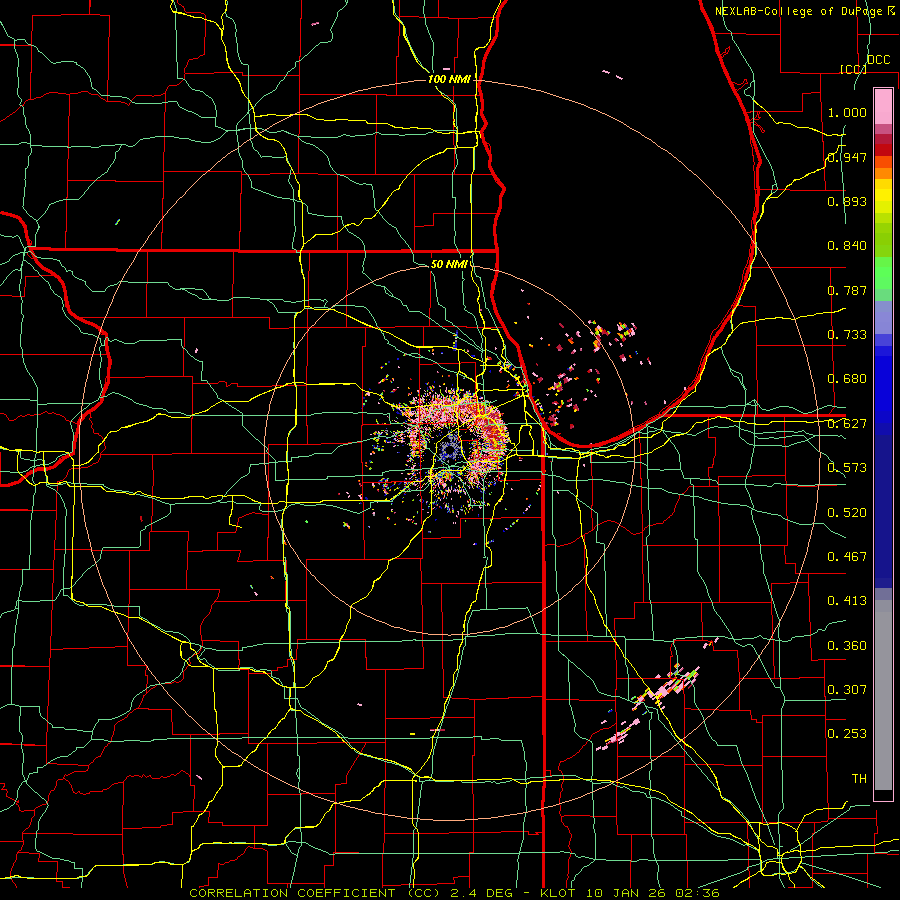The image size is (900, 900).
Task: Click the 0.360 scale value
Action: point(847,646)
